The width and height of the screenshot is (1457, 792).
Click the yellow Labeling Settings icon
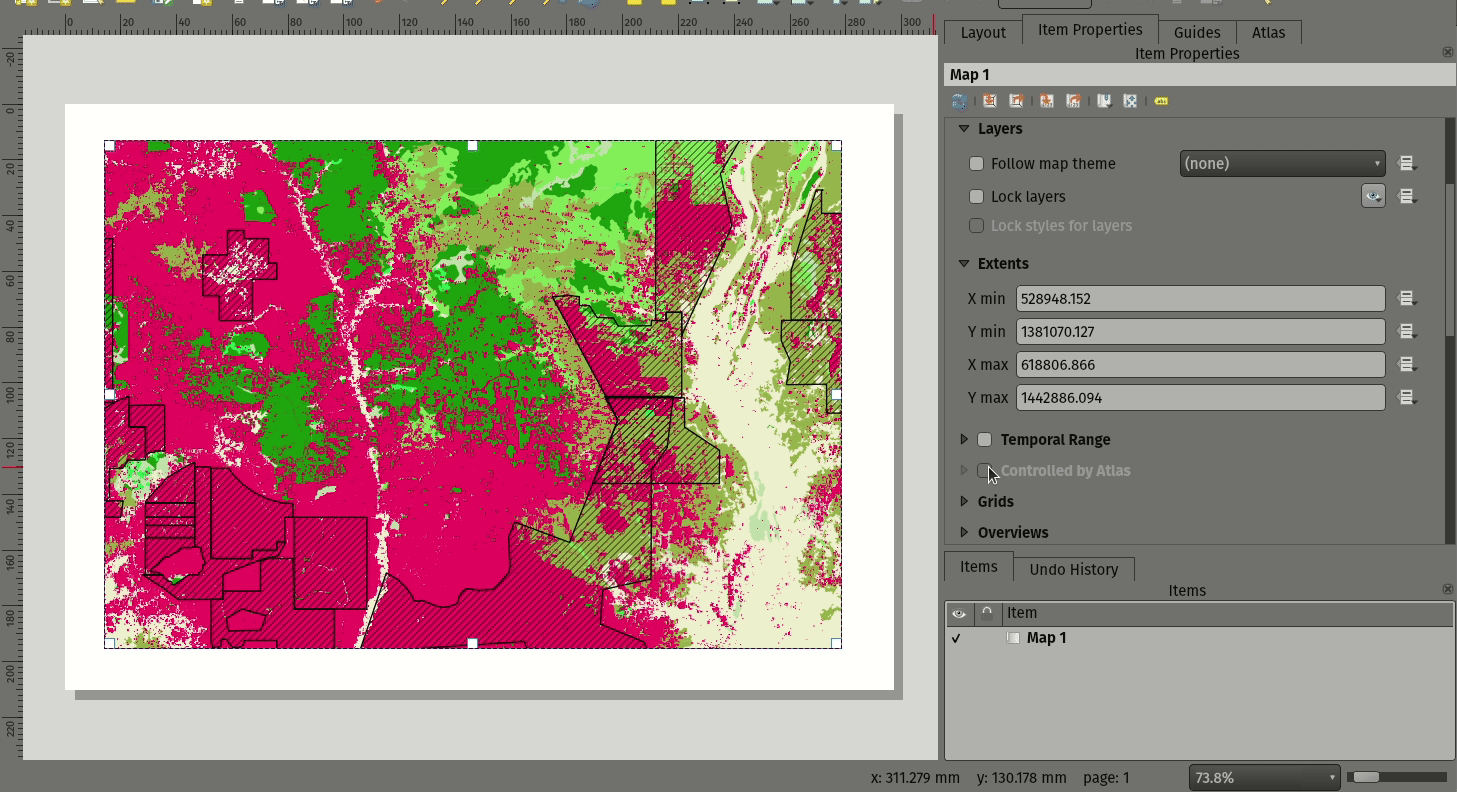[x=1161, y=101]
